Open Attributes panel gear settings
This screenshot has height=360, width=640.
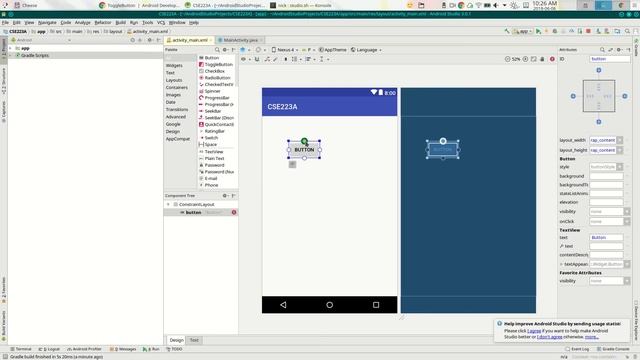coord(619,50)
